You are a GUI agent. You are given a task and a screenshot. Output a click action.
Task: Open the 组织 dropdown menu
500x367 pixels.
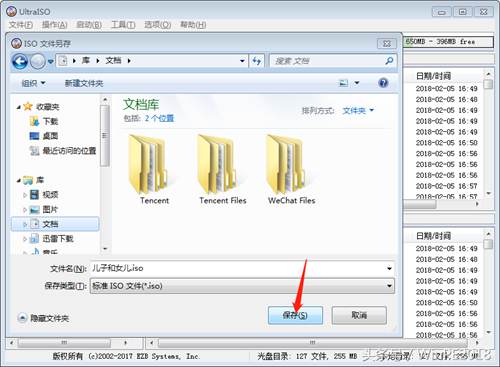pos(33,83)
